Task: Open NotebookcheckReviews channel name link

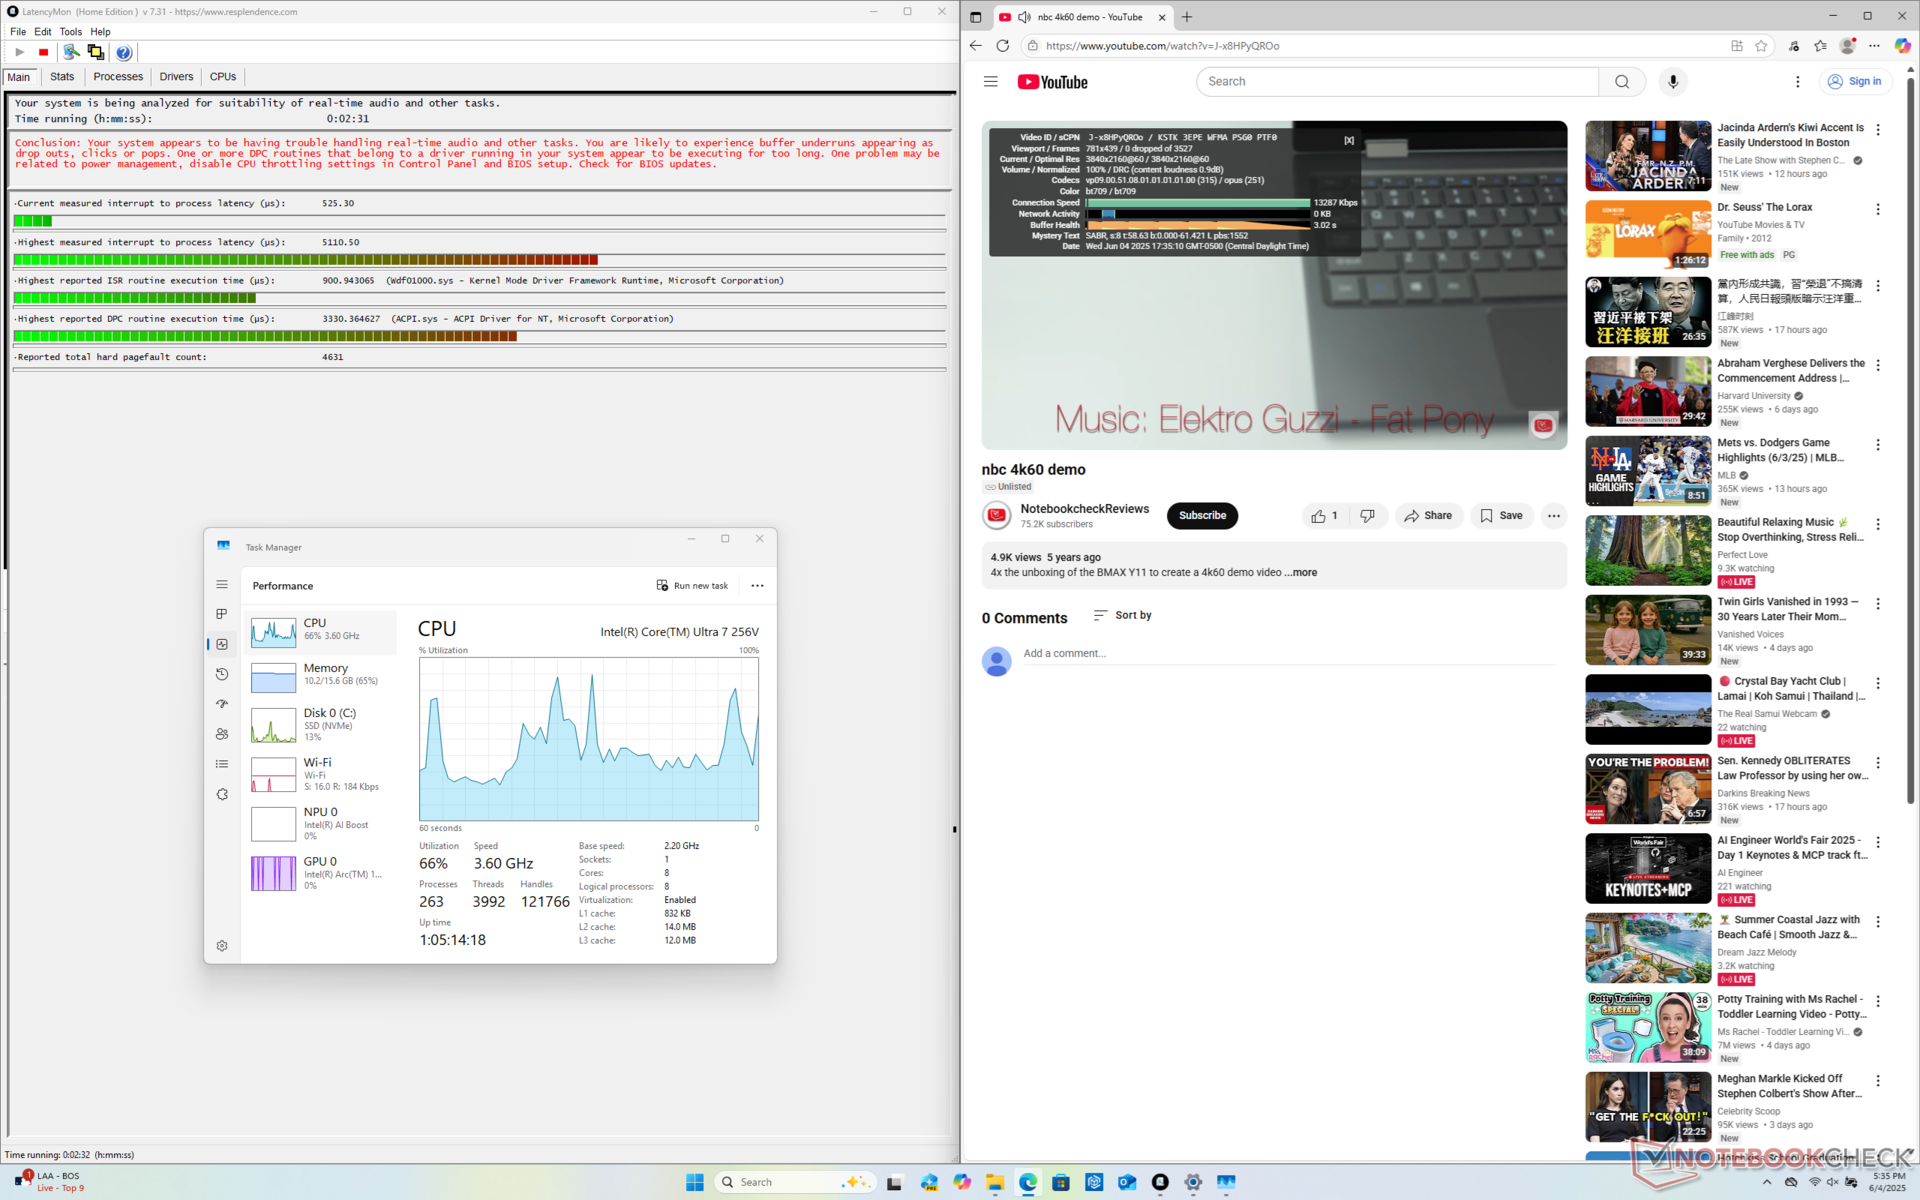Action: click(x=1084, y=509)
